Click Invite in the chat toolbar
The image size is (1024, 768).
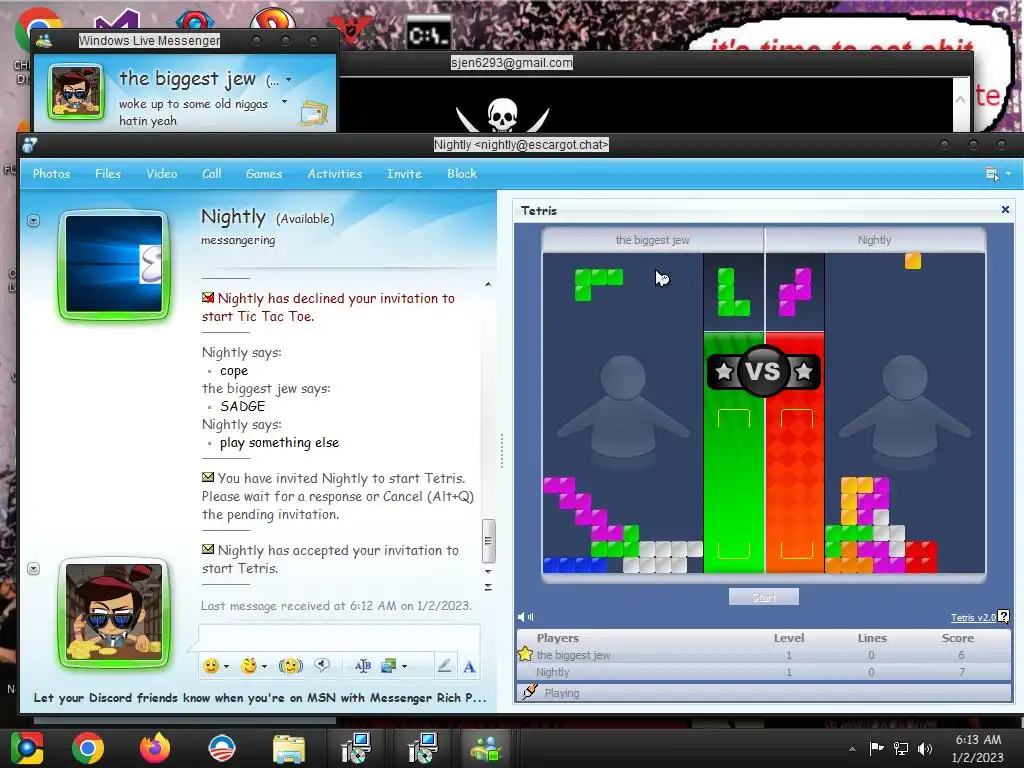tap(404, 174)
